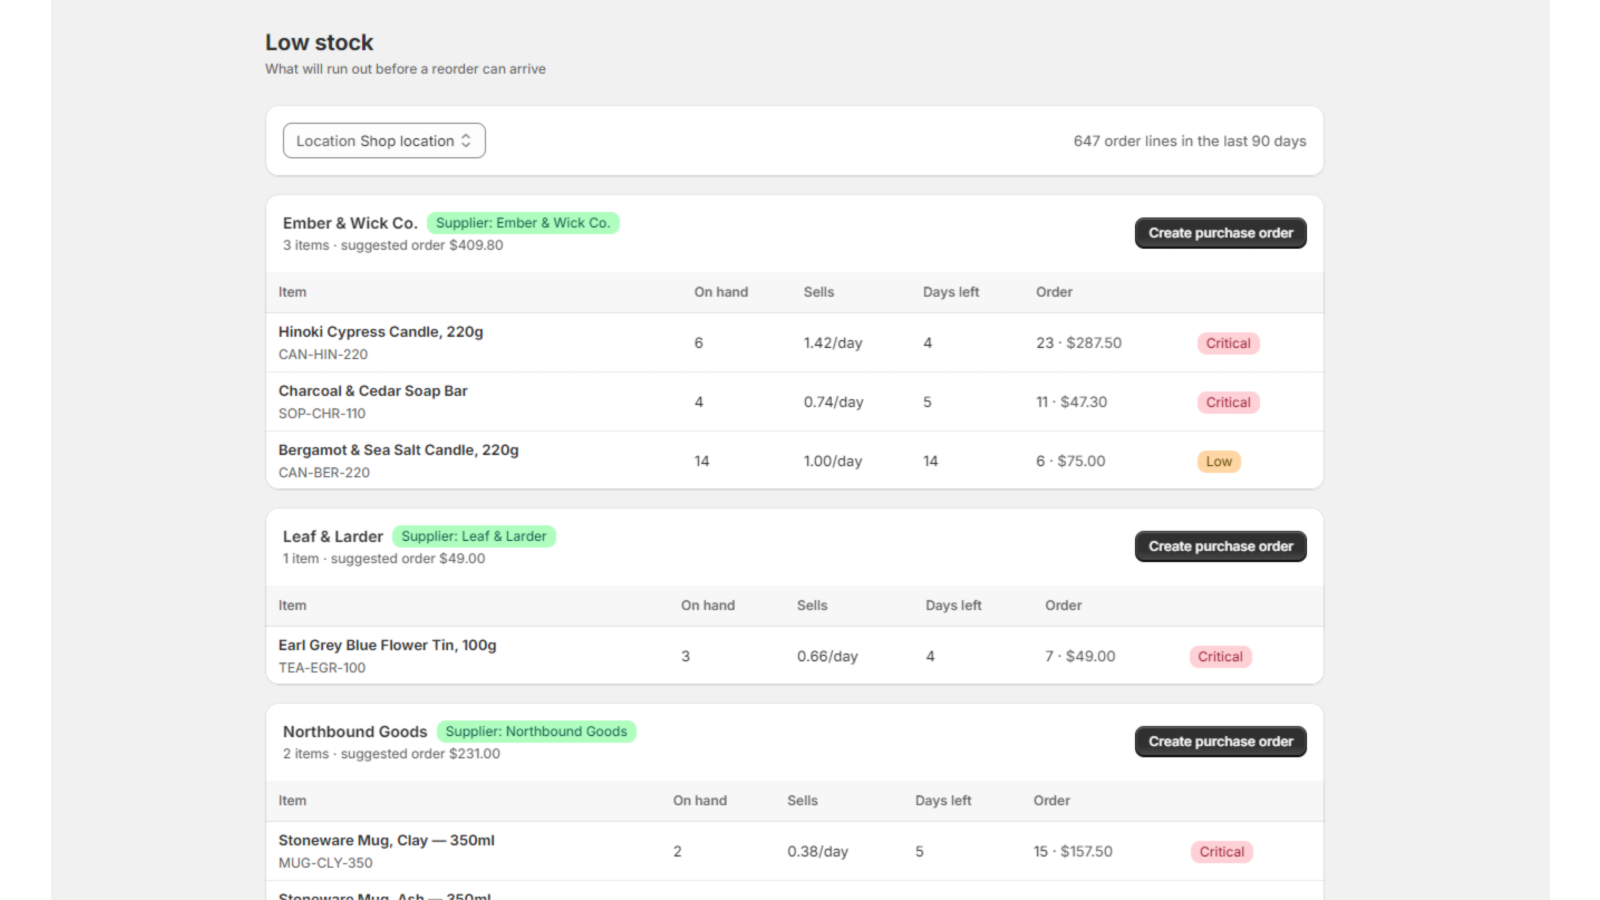Click the up-down chevron in Location selector

(466, 141)
